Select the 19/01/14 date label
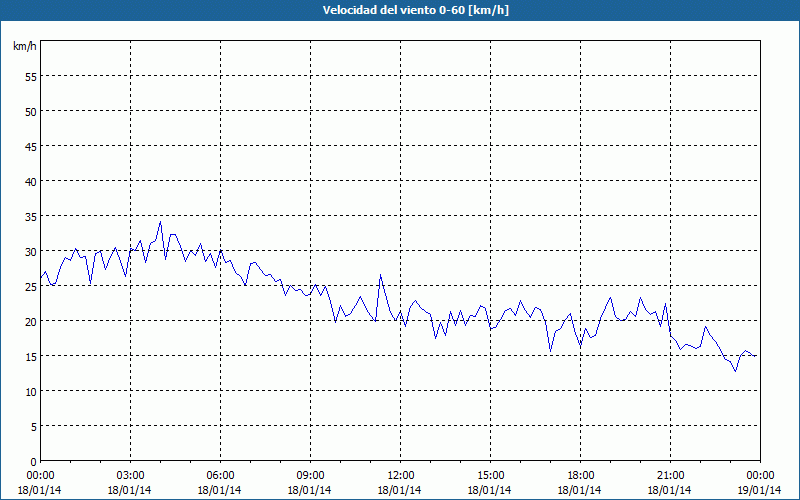Viewport: 800px width, 500px height. 759,490
